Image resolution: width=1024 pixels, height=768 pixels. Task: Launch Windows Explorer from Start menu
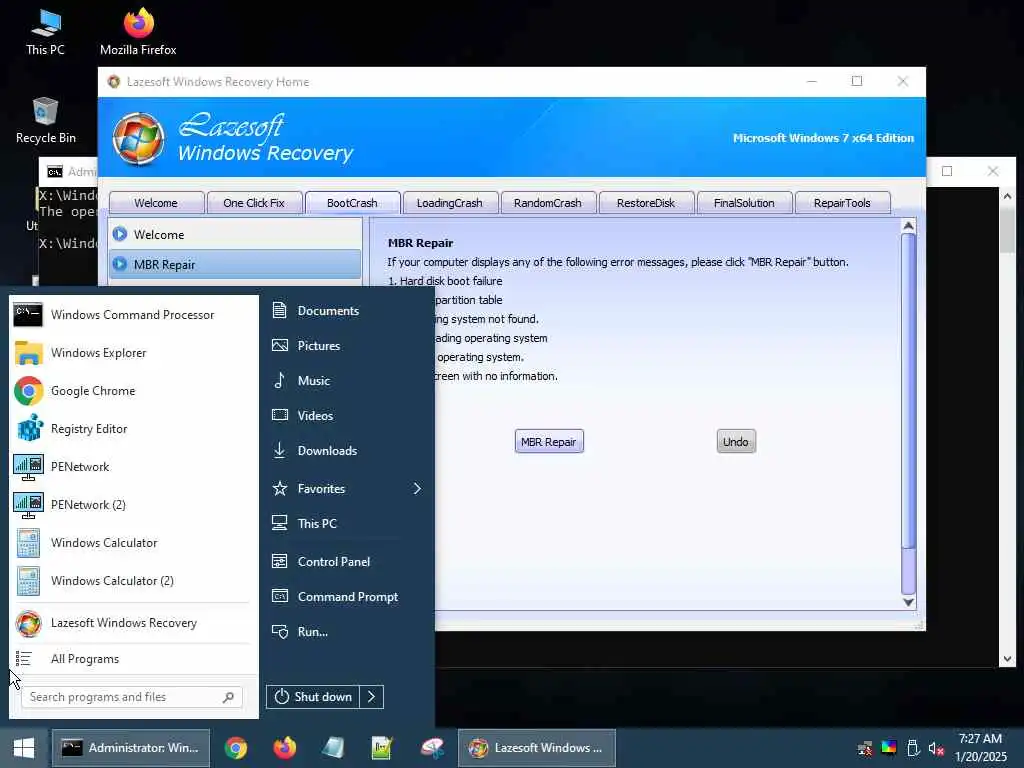133,353
